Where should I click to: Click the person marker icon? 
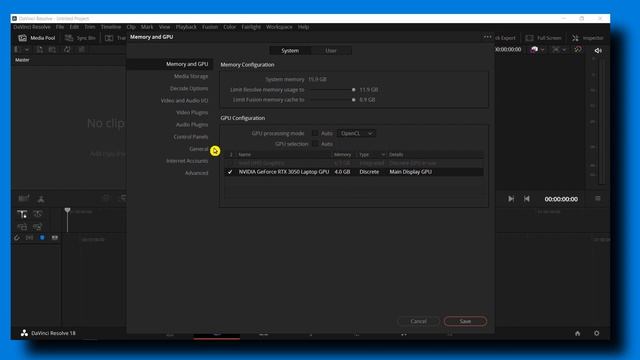pyautogui.click(x=41, y=199)
